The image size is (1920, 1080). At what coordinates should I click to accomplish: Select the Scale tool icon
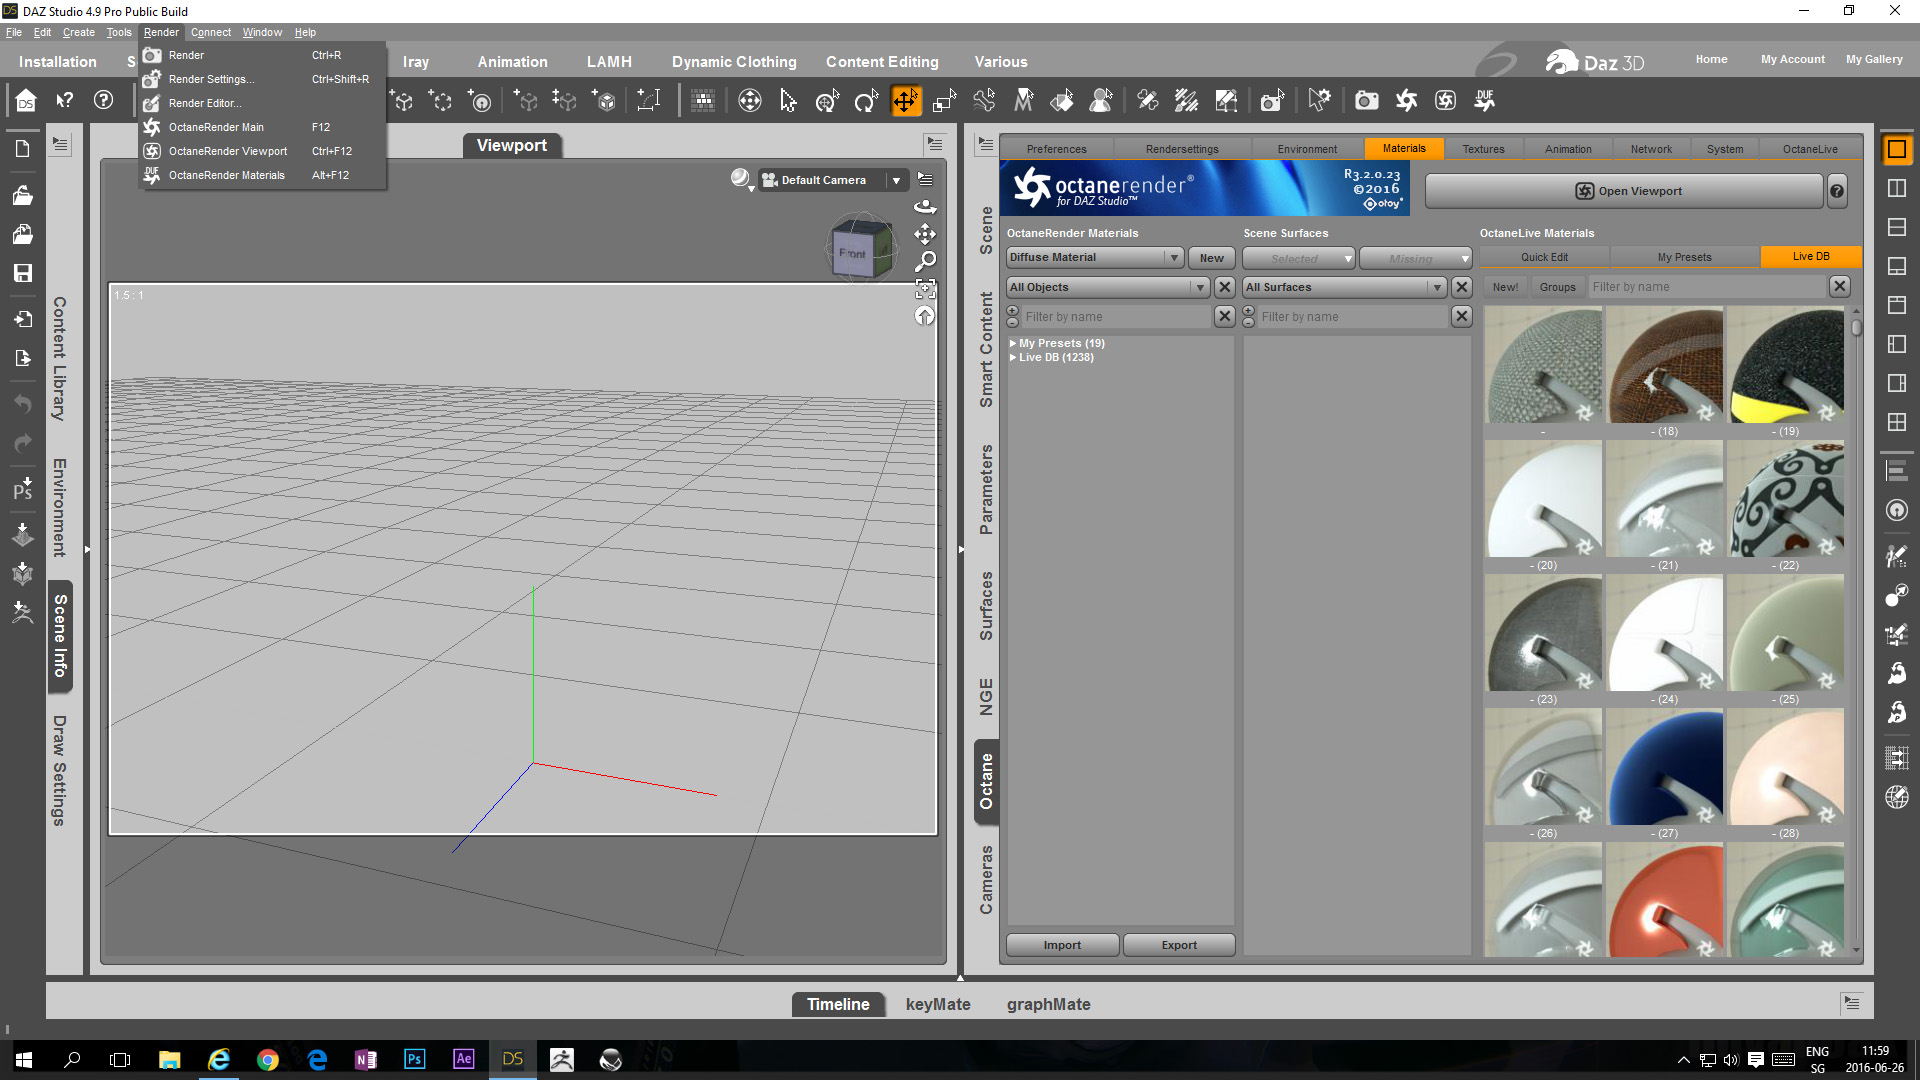pos(944,101)
